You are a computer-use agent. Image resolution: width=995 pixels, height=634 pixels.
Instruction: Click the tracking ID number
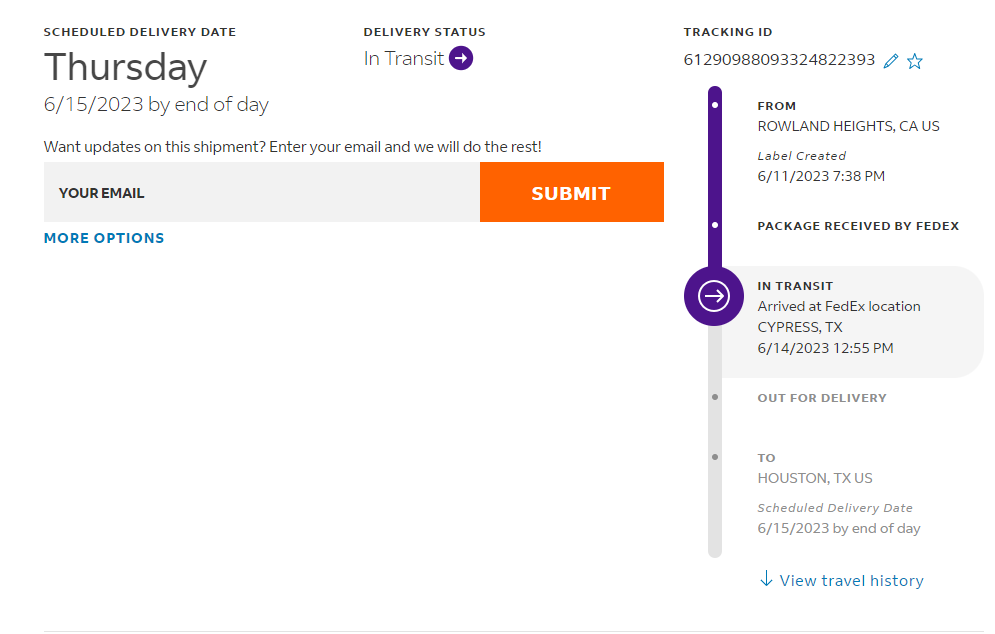[x=779, y=60]
